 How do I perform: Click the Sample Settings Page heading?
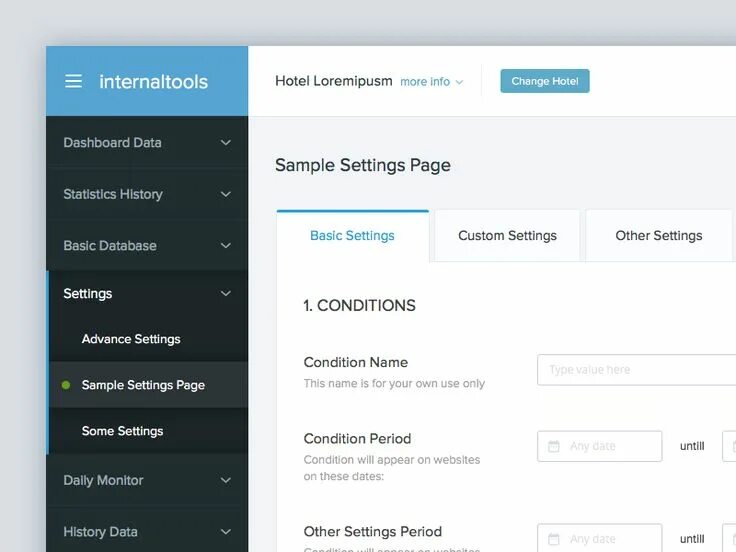click(363, 165)
